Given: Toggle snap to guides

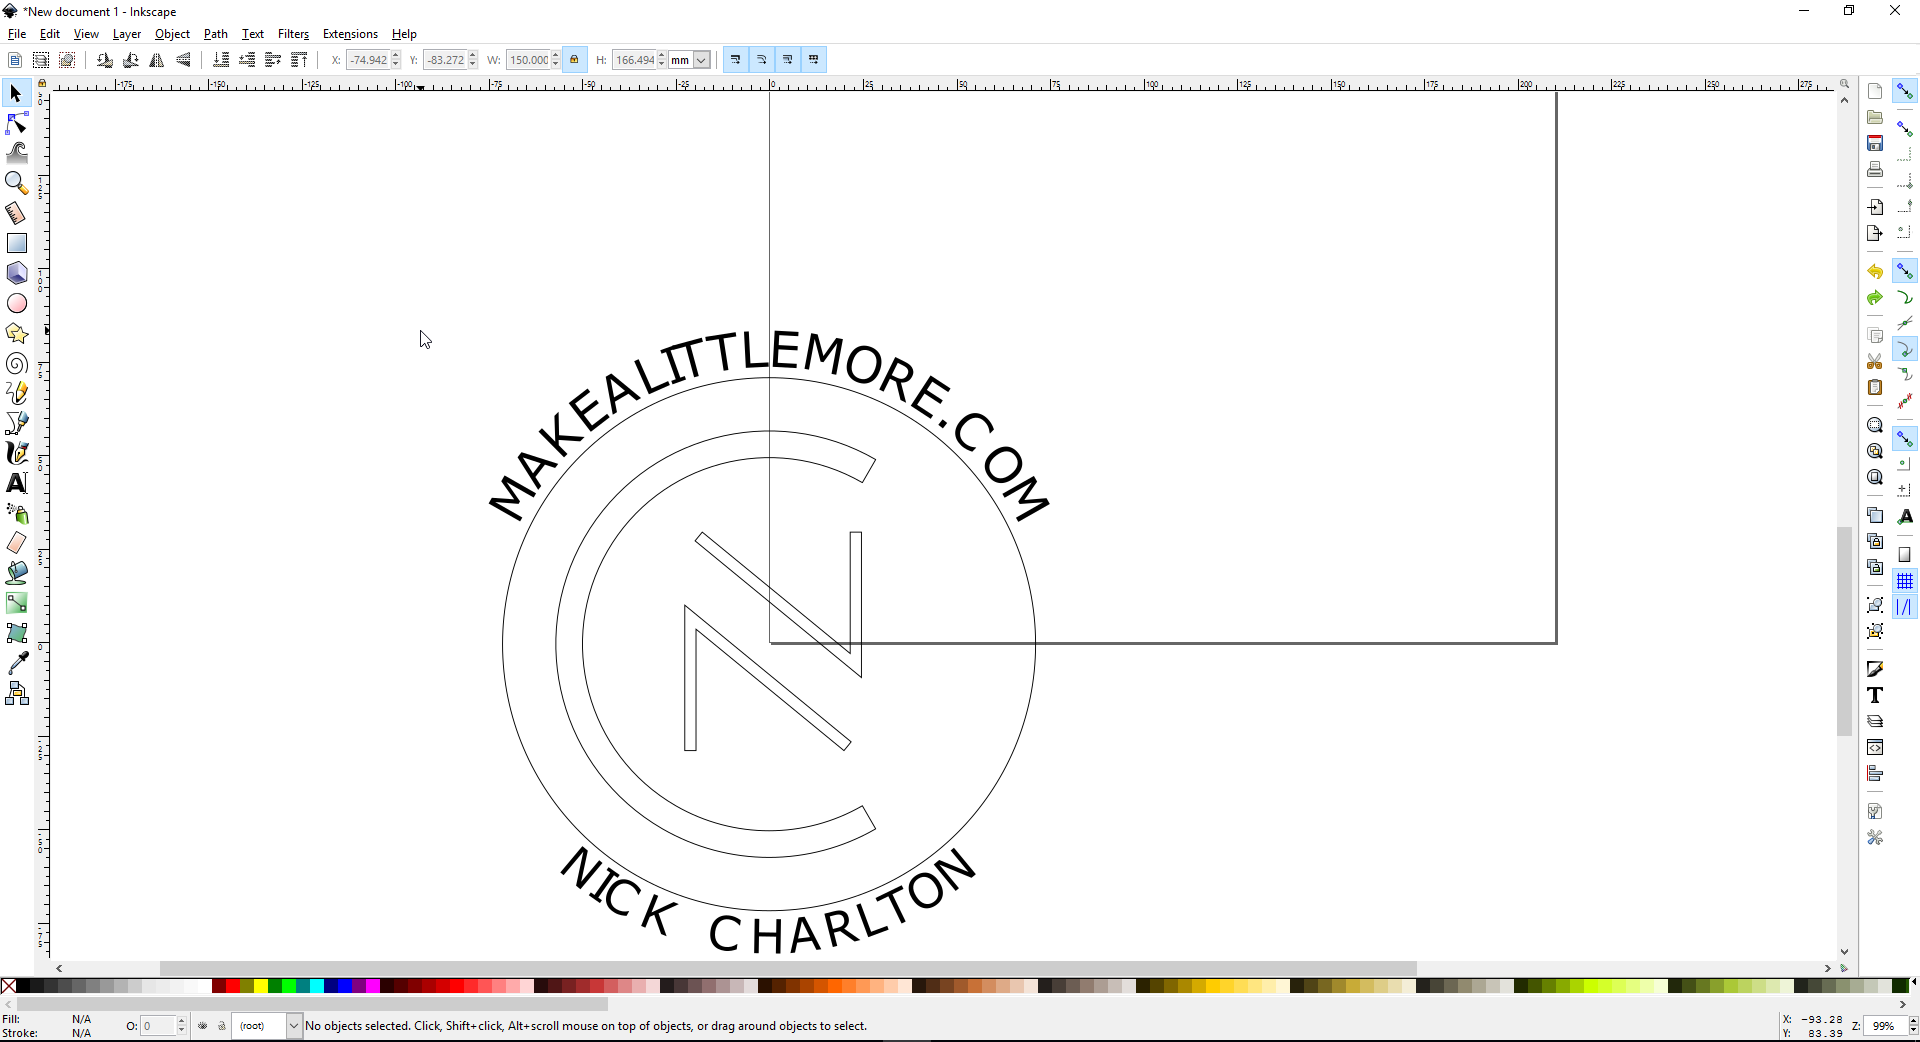Looking at the screenshot, I should point(1905,607).
